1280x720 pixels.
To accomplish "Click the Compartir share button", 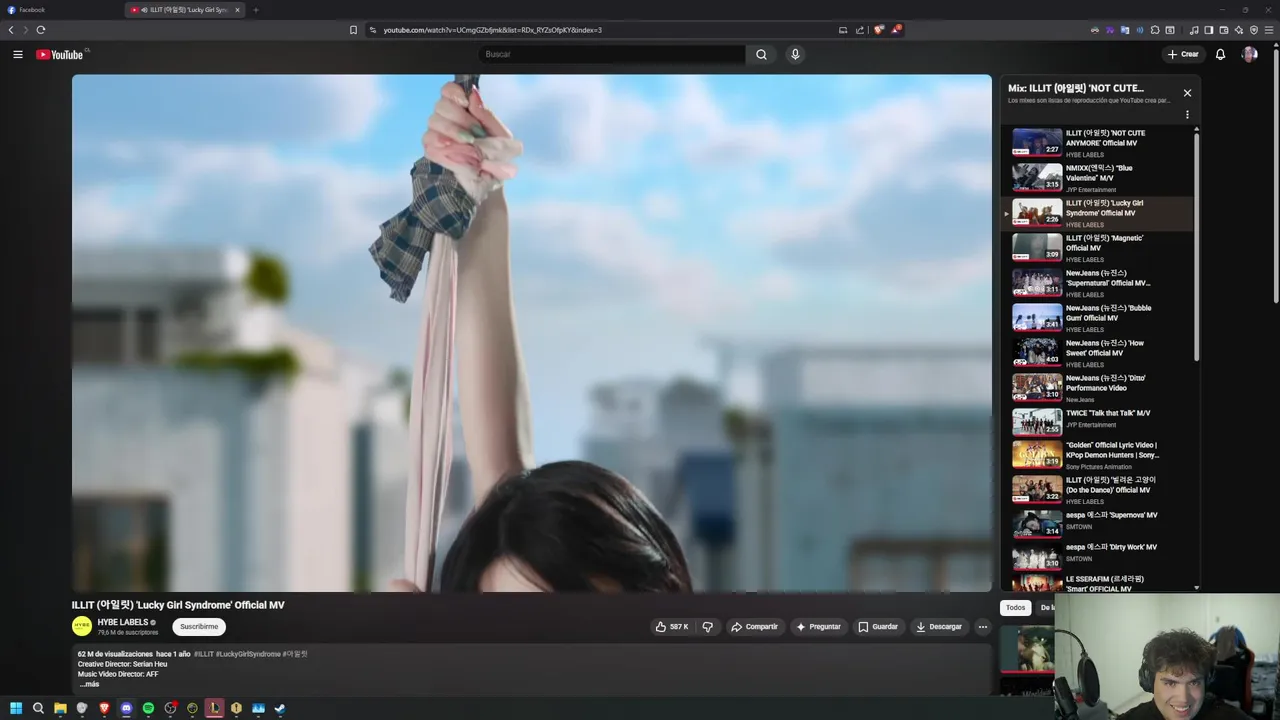I will (754, 627).
